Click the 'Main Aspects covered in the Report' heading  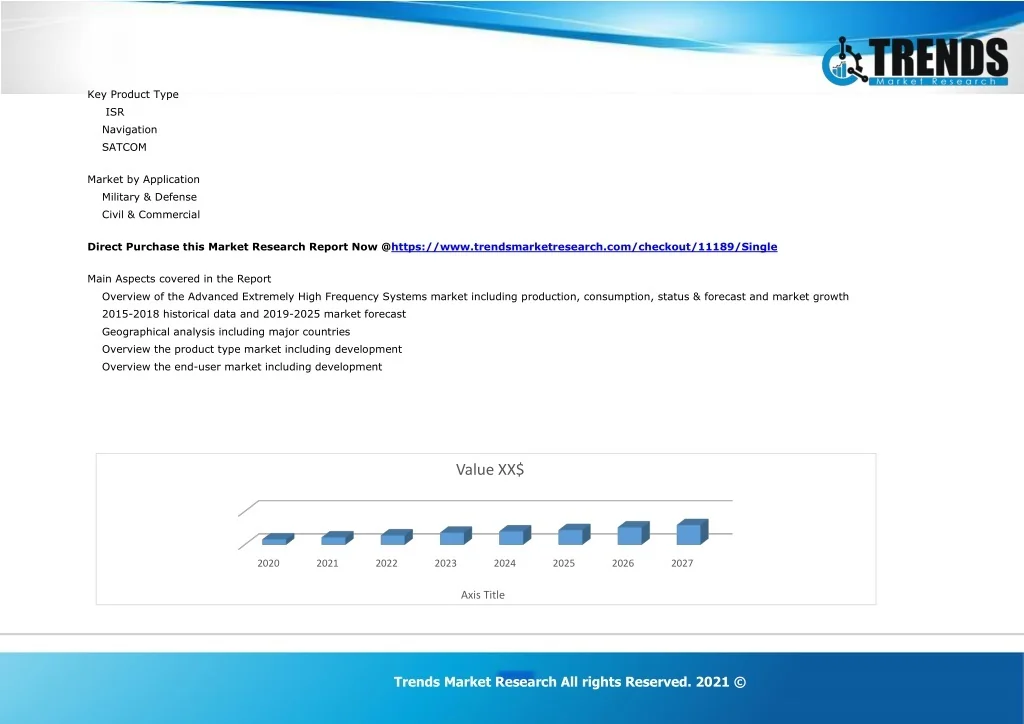pyautogui.click(x=179, y=279)
